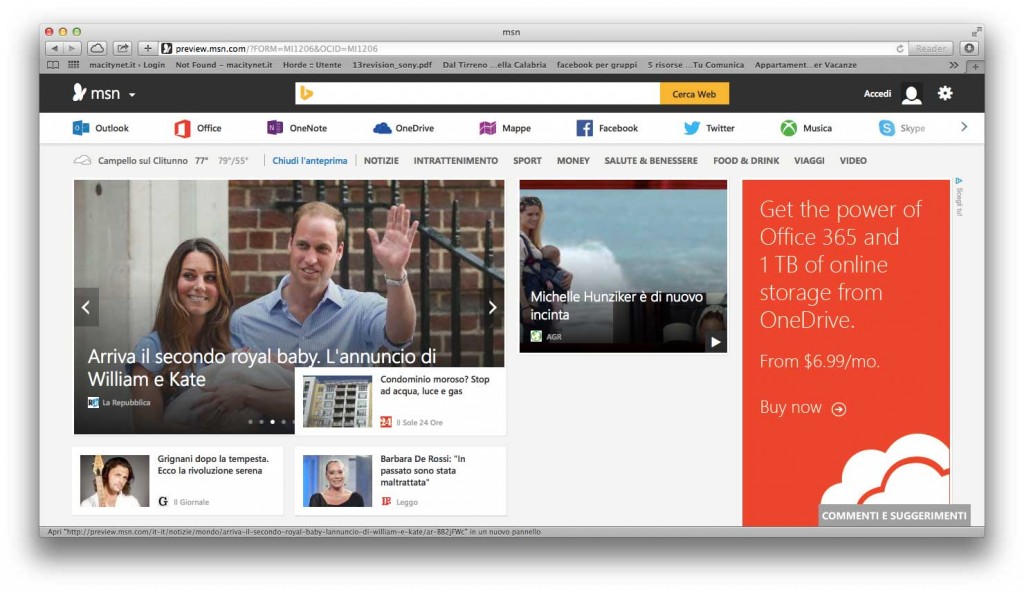1024x592 pixels.
Task: Reload the page using refresh arrow
Action: [x=900, y=48]
